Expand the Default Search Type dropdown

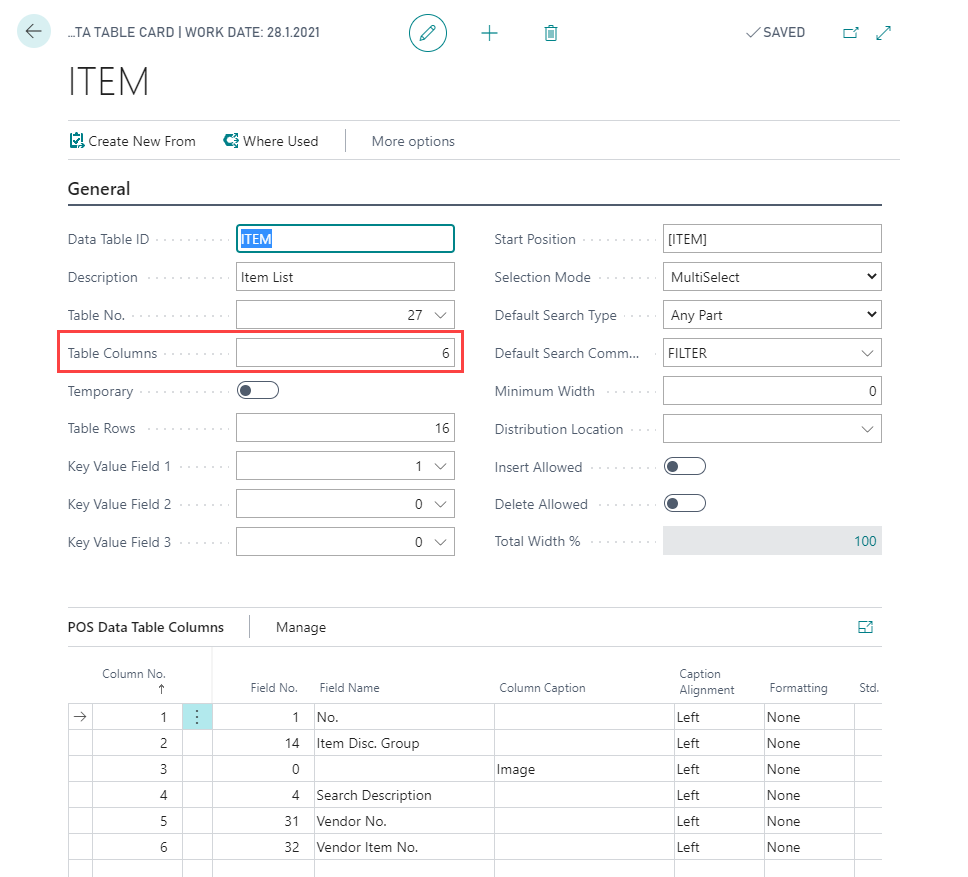tap(772, 315)
